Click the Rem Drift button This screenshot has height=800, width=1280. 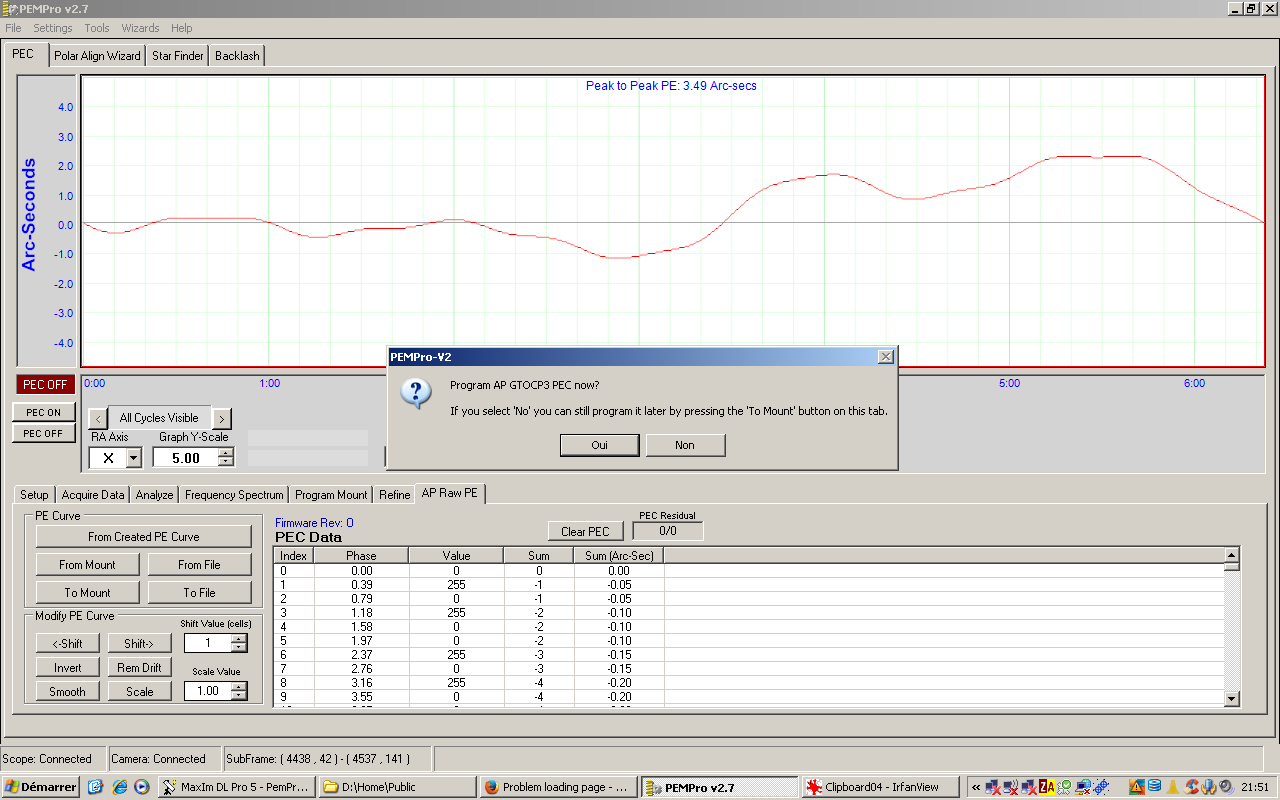[x=139, y=668]
